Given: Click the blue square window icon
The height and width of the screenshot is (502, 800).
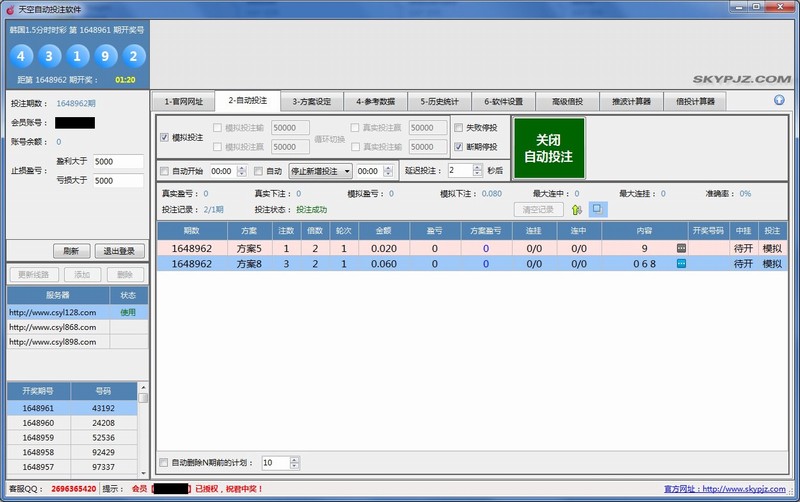Looking at the screenshot, I should coord(597,209).
